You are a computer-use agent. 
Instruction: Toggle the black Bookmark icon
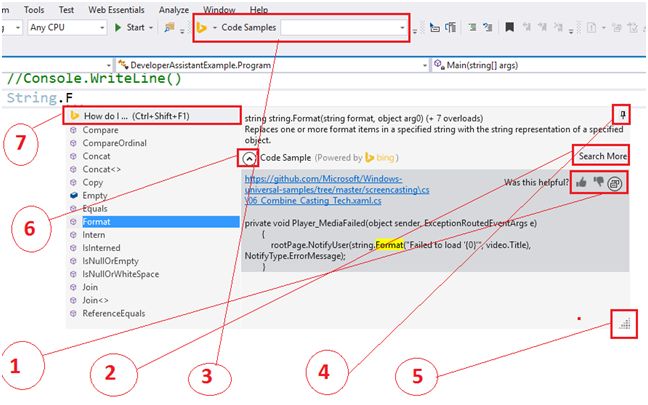[x=510, y=28]
